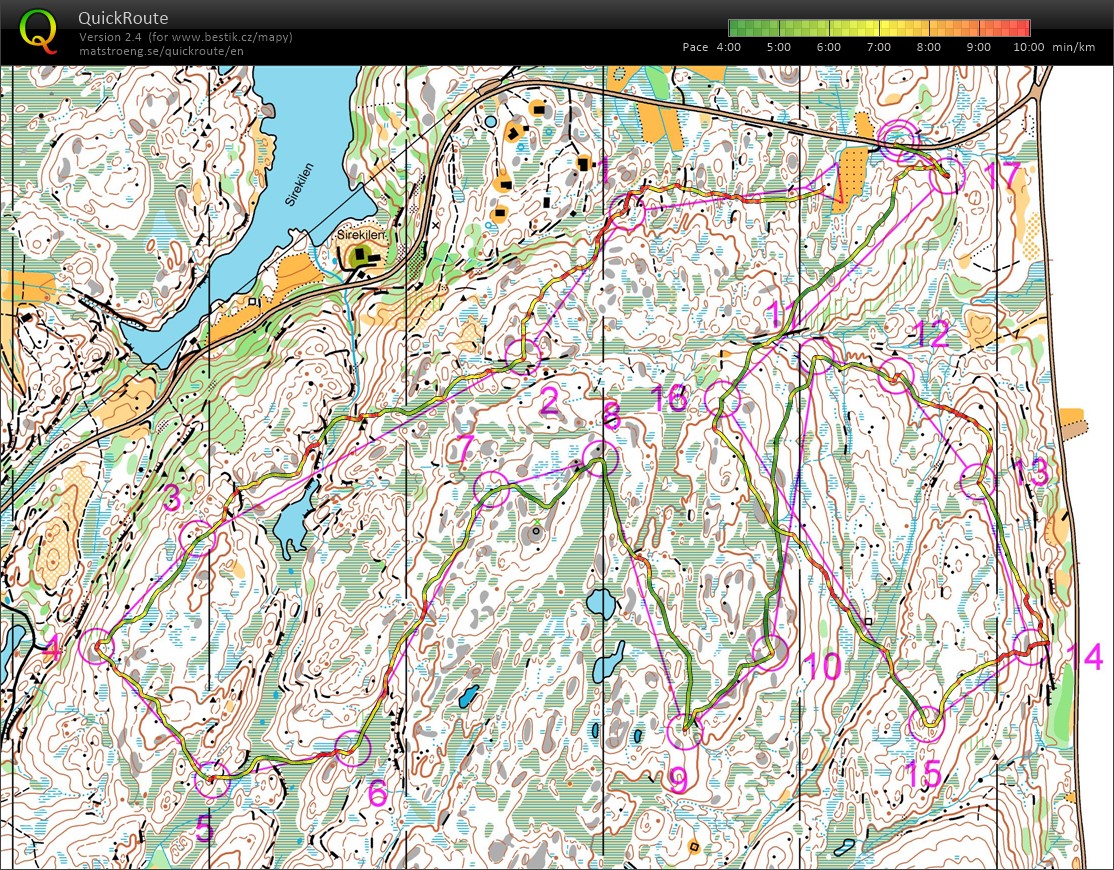Click the 'Sirekilen' farm label by the buildings
Viewport: 1114px width, 870px height.
click(360, 235)
